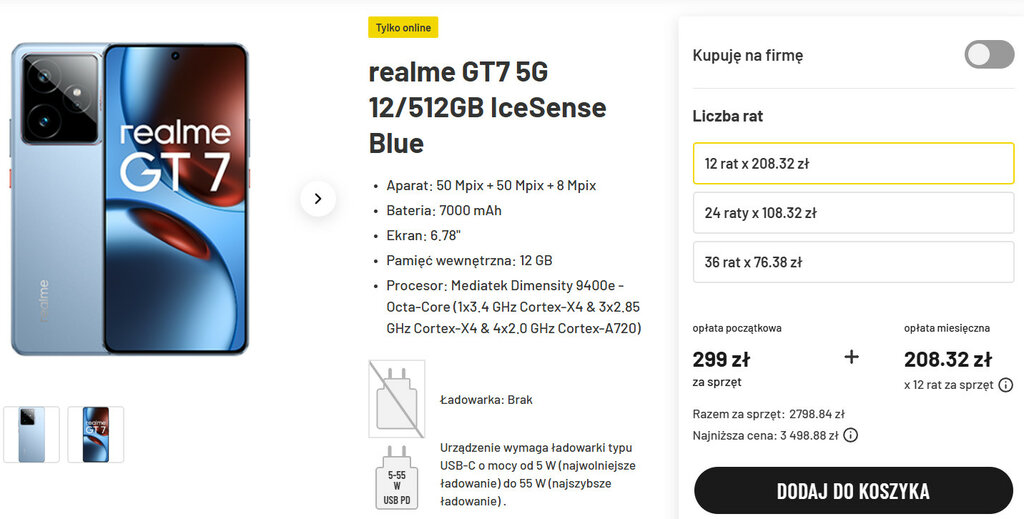This screenshot has width=1024, height=519.
Task: Show the next product image with arrow
Action: click(318, 198)
